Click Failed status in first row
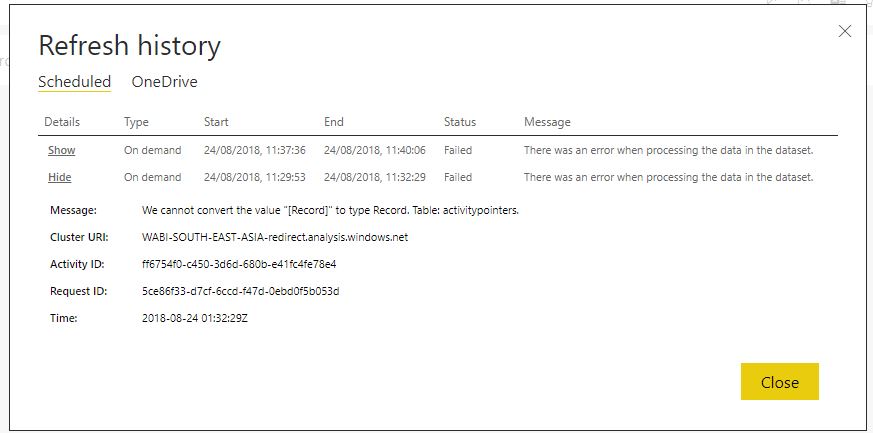Image resolution: width=873 pixels, height=433 pixels. (458, 150)
